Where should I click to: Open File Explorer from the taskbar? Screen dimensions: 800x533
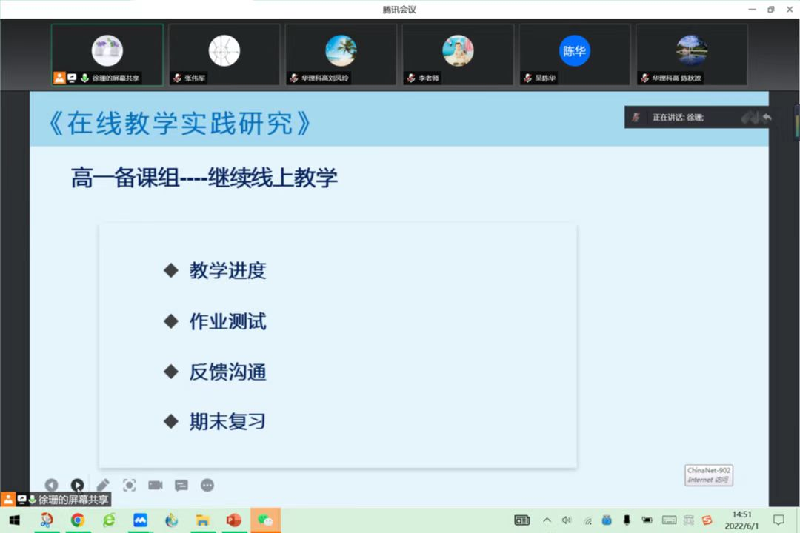pyautogui.click(x=203, y=520)
